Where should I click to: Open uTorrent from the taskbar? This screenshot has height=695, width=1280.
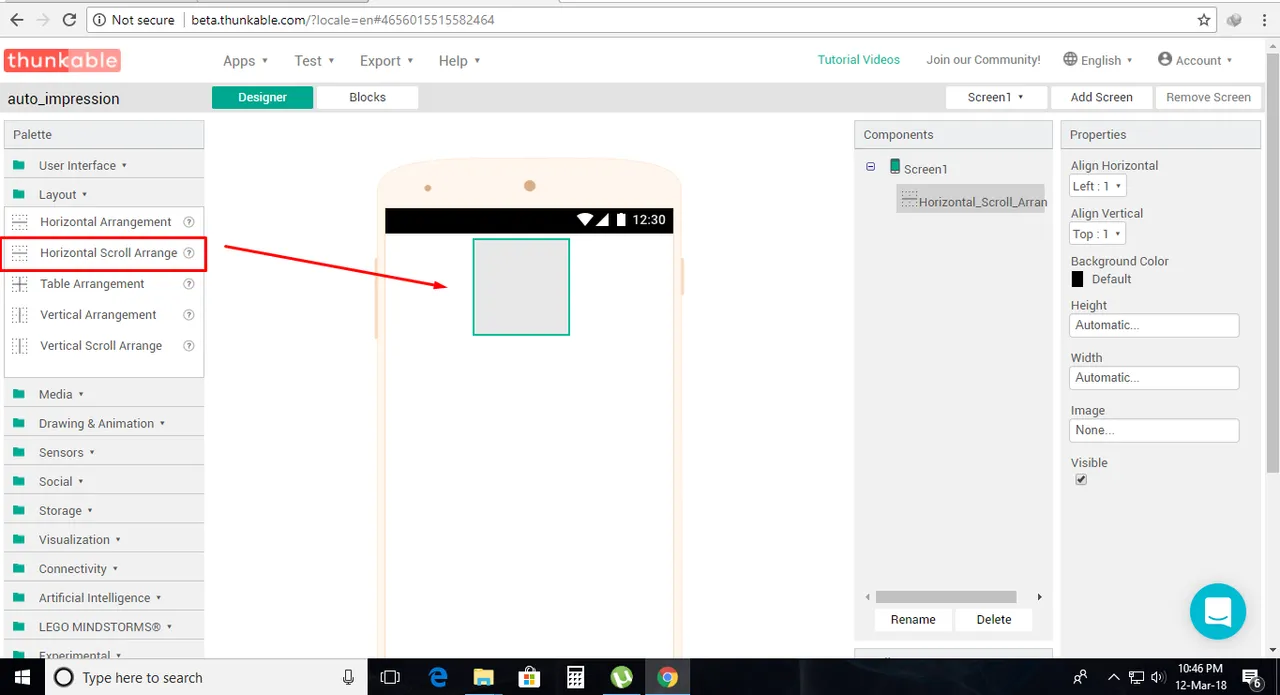tap(621, 677)
